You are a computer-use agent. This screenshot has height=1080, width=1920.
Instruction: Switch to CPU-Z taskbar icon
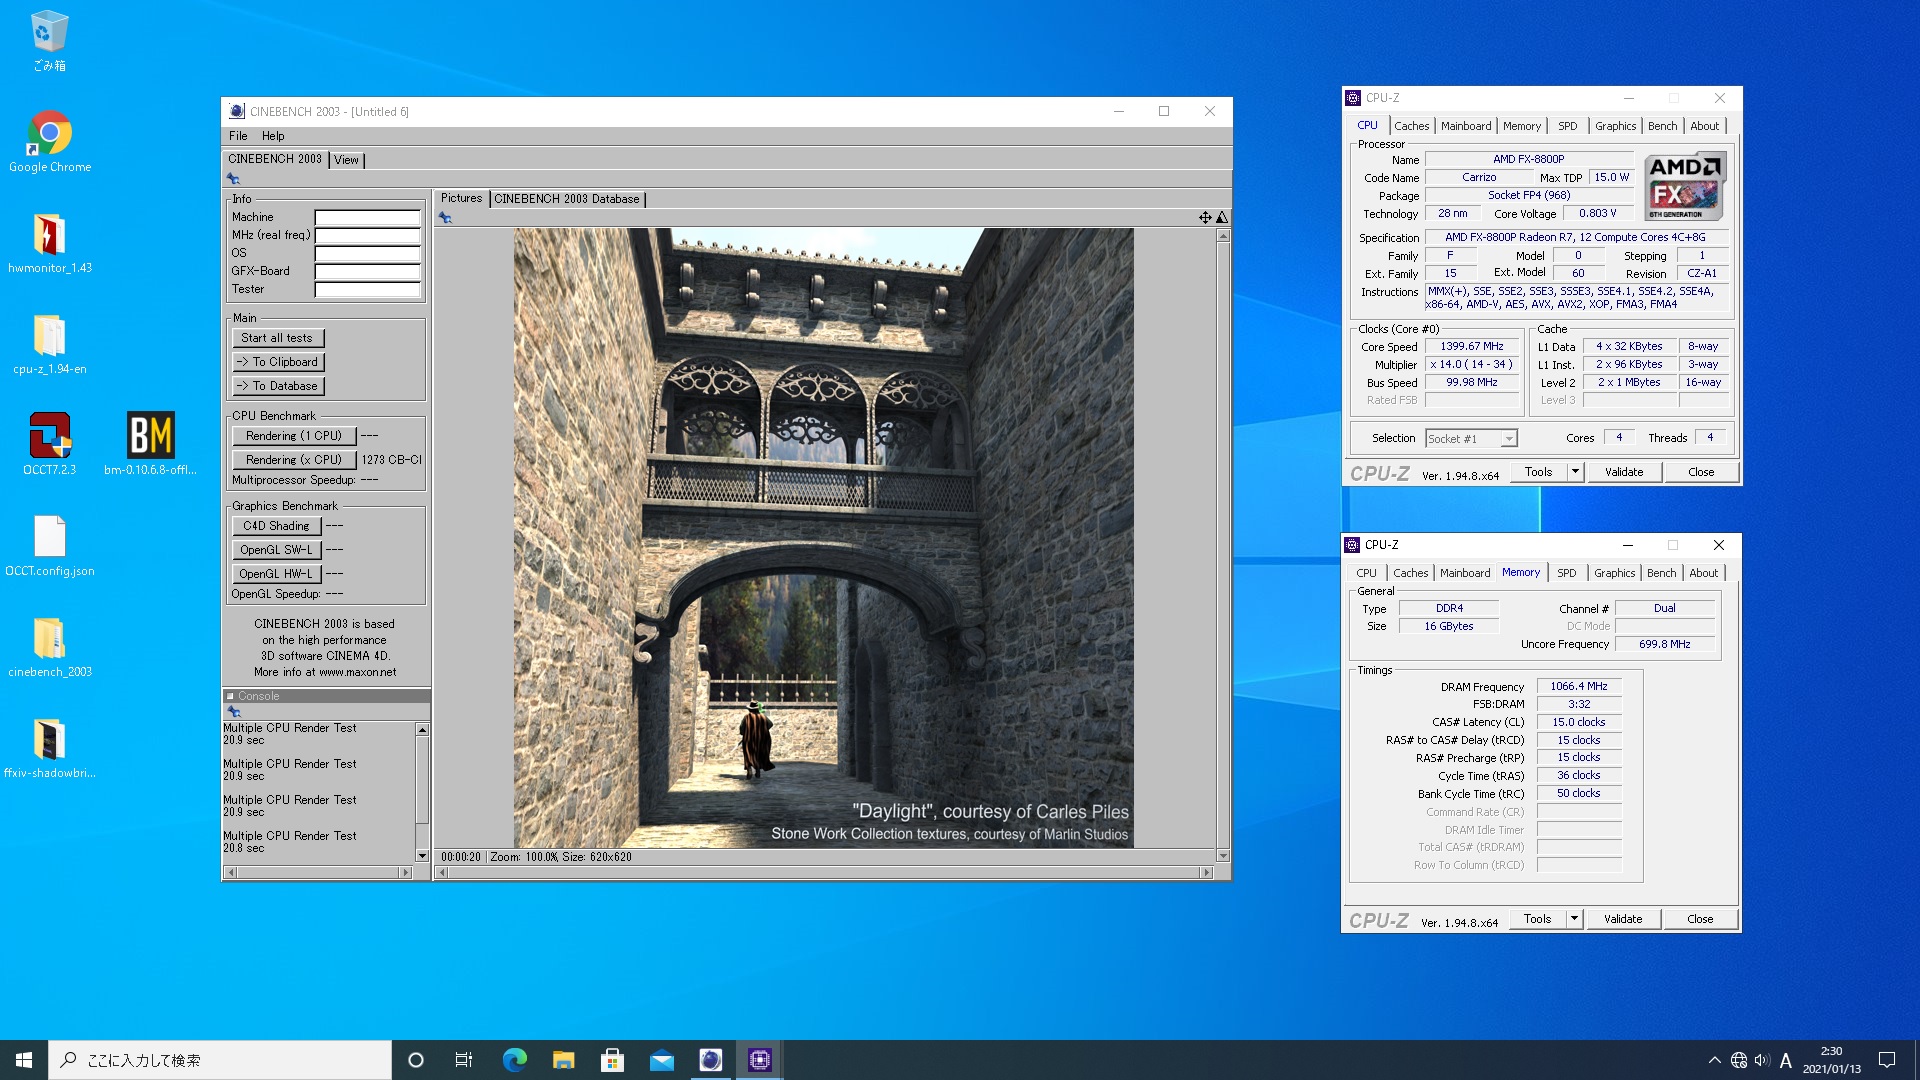click(760, 1060)
